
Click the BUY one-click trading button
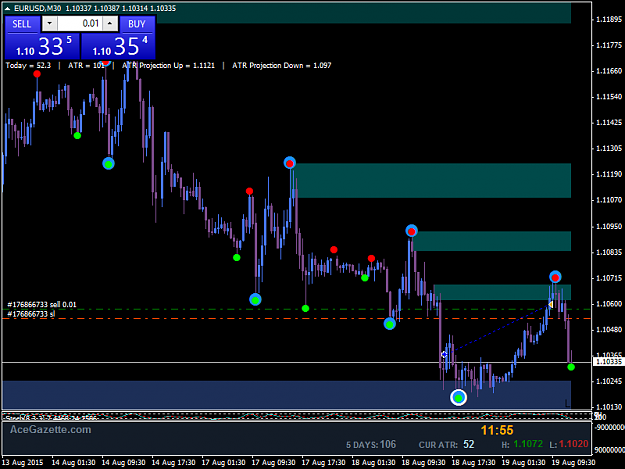point(137,24)
